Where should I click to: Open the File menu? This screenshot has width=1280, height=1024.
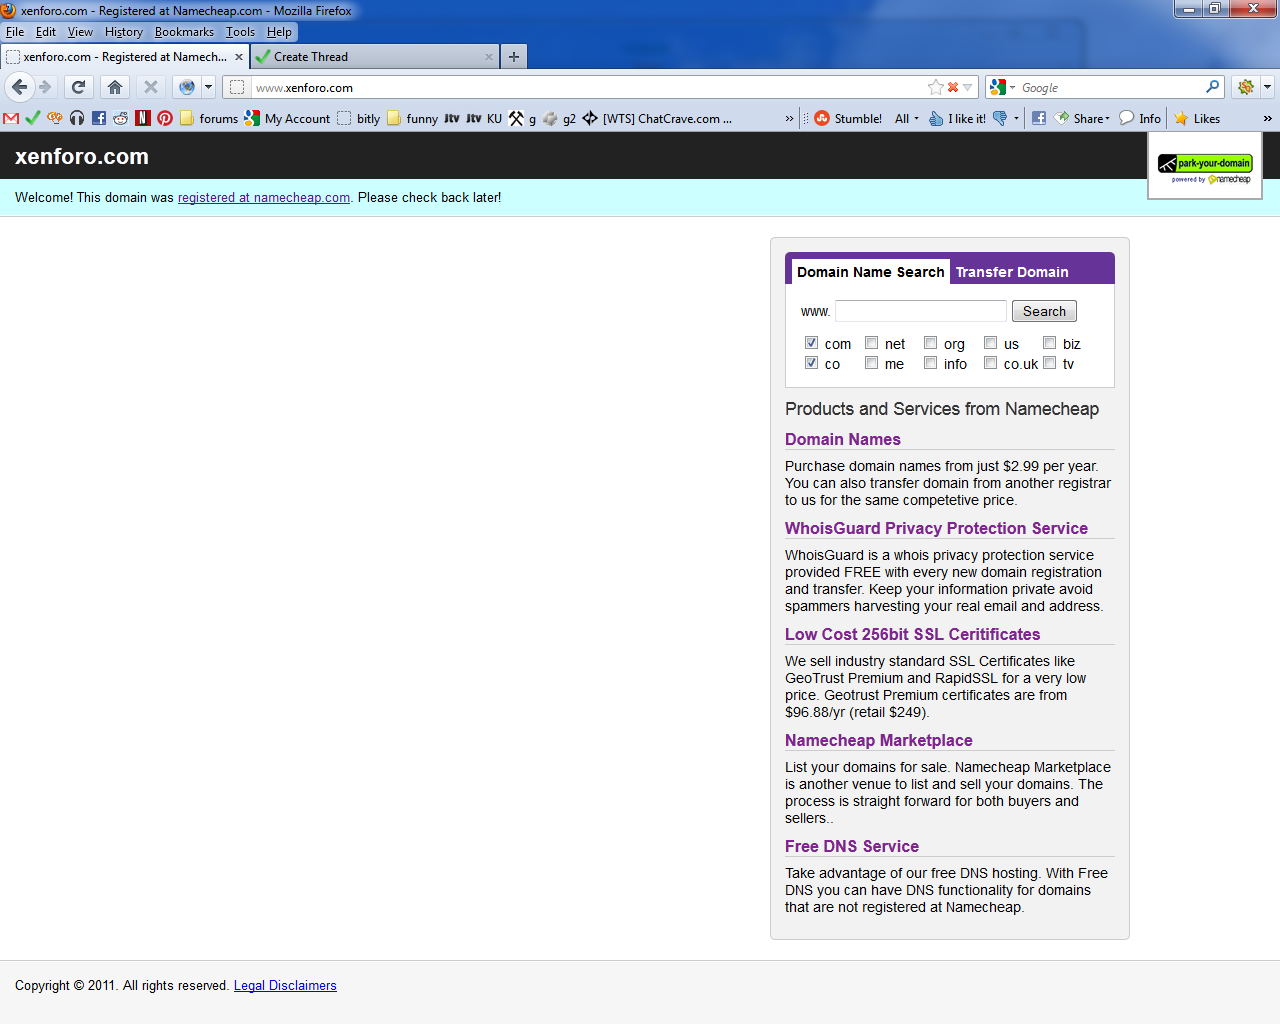tap(15, 32)
